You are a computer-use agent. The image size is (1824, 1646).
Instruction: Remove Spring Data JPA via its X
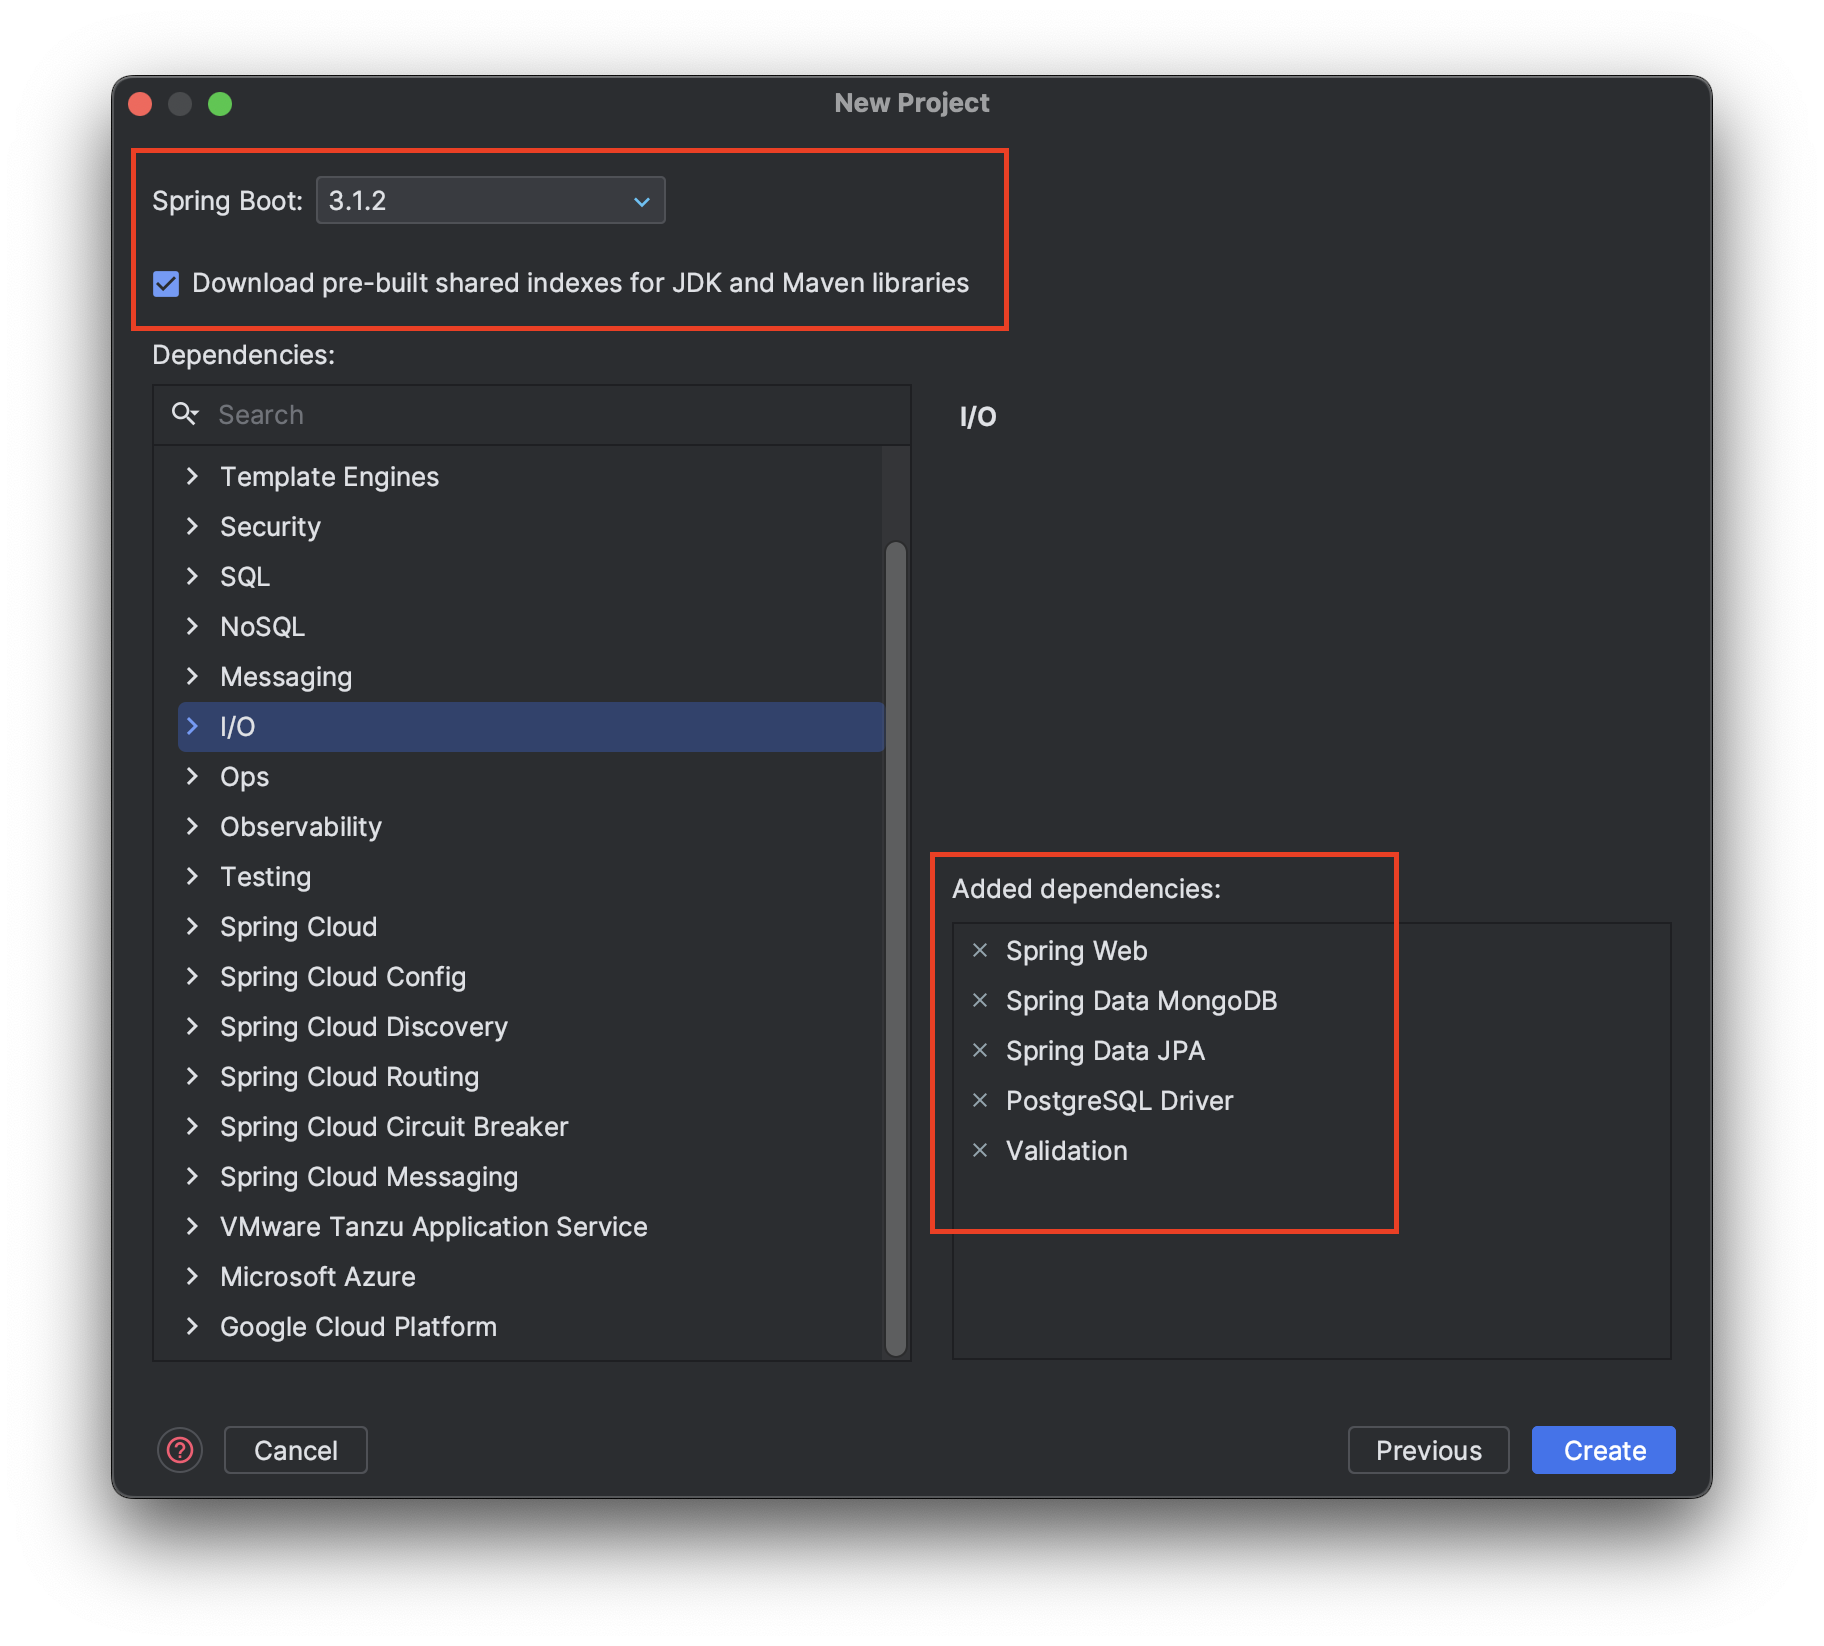tap(980, 1050)
